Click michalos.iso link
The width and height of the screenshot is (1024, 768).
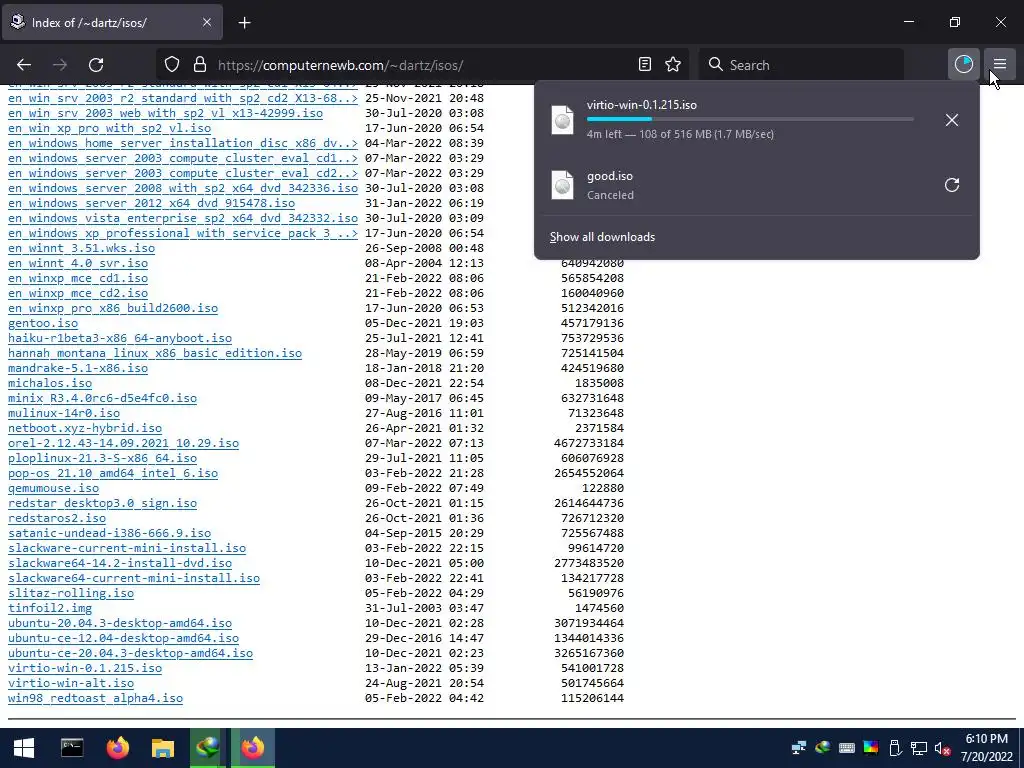click(x=50, y=383)
